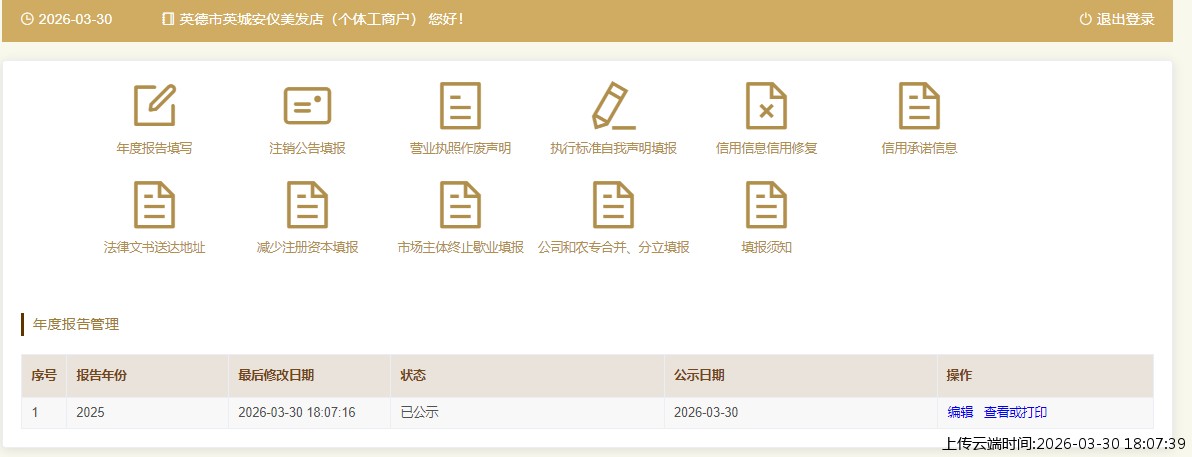
Task: Open the 信用信息信用修复 document-x icon
Action: point(766,105)
